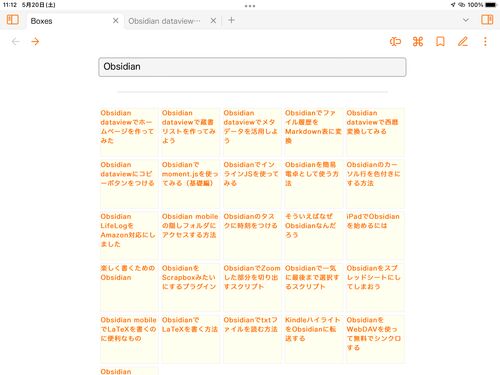Open 'ObsidianをWebDAVを使って無料でシンクロする' card
Screen dimensions: 500x375
pyautogui.click(x=375, y=339)
